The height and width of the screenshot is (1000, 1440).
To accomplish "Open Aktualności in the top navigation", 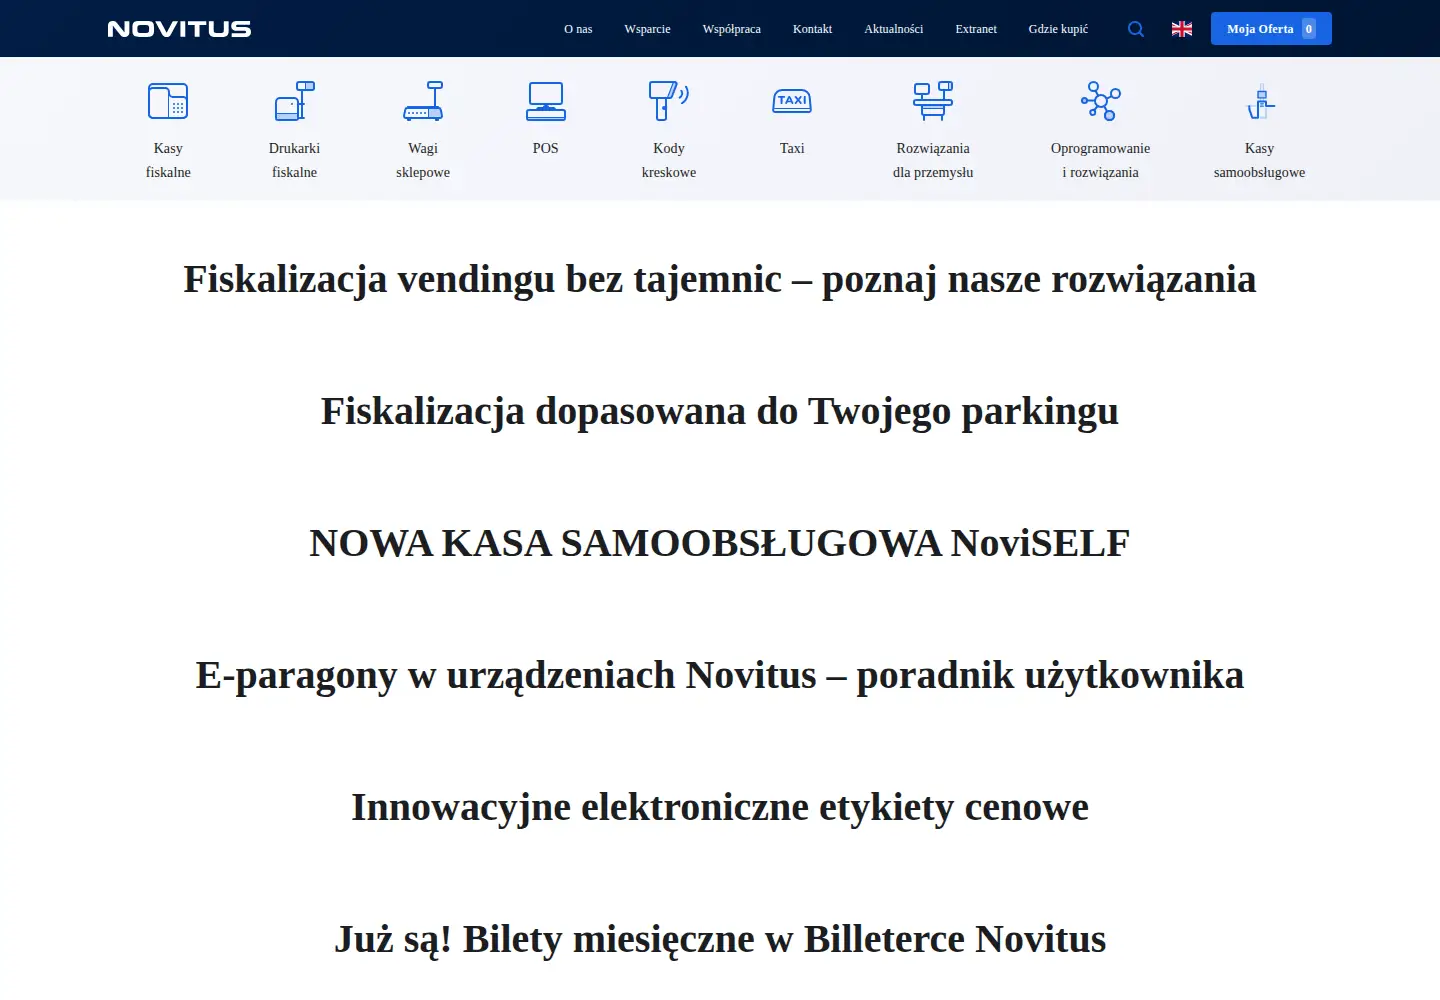I will coord(894,29).
